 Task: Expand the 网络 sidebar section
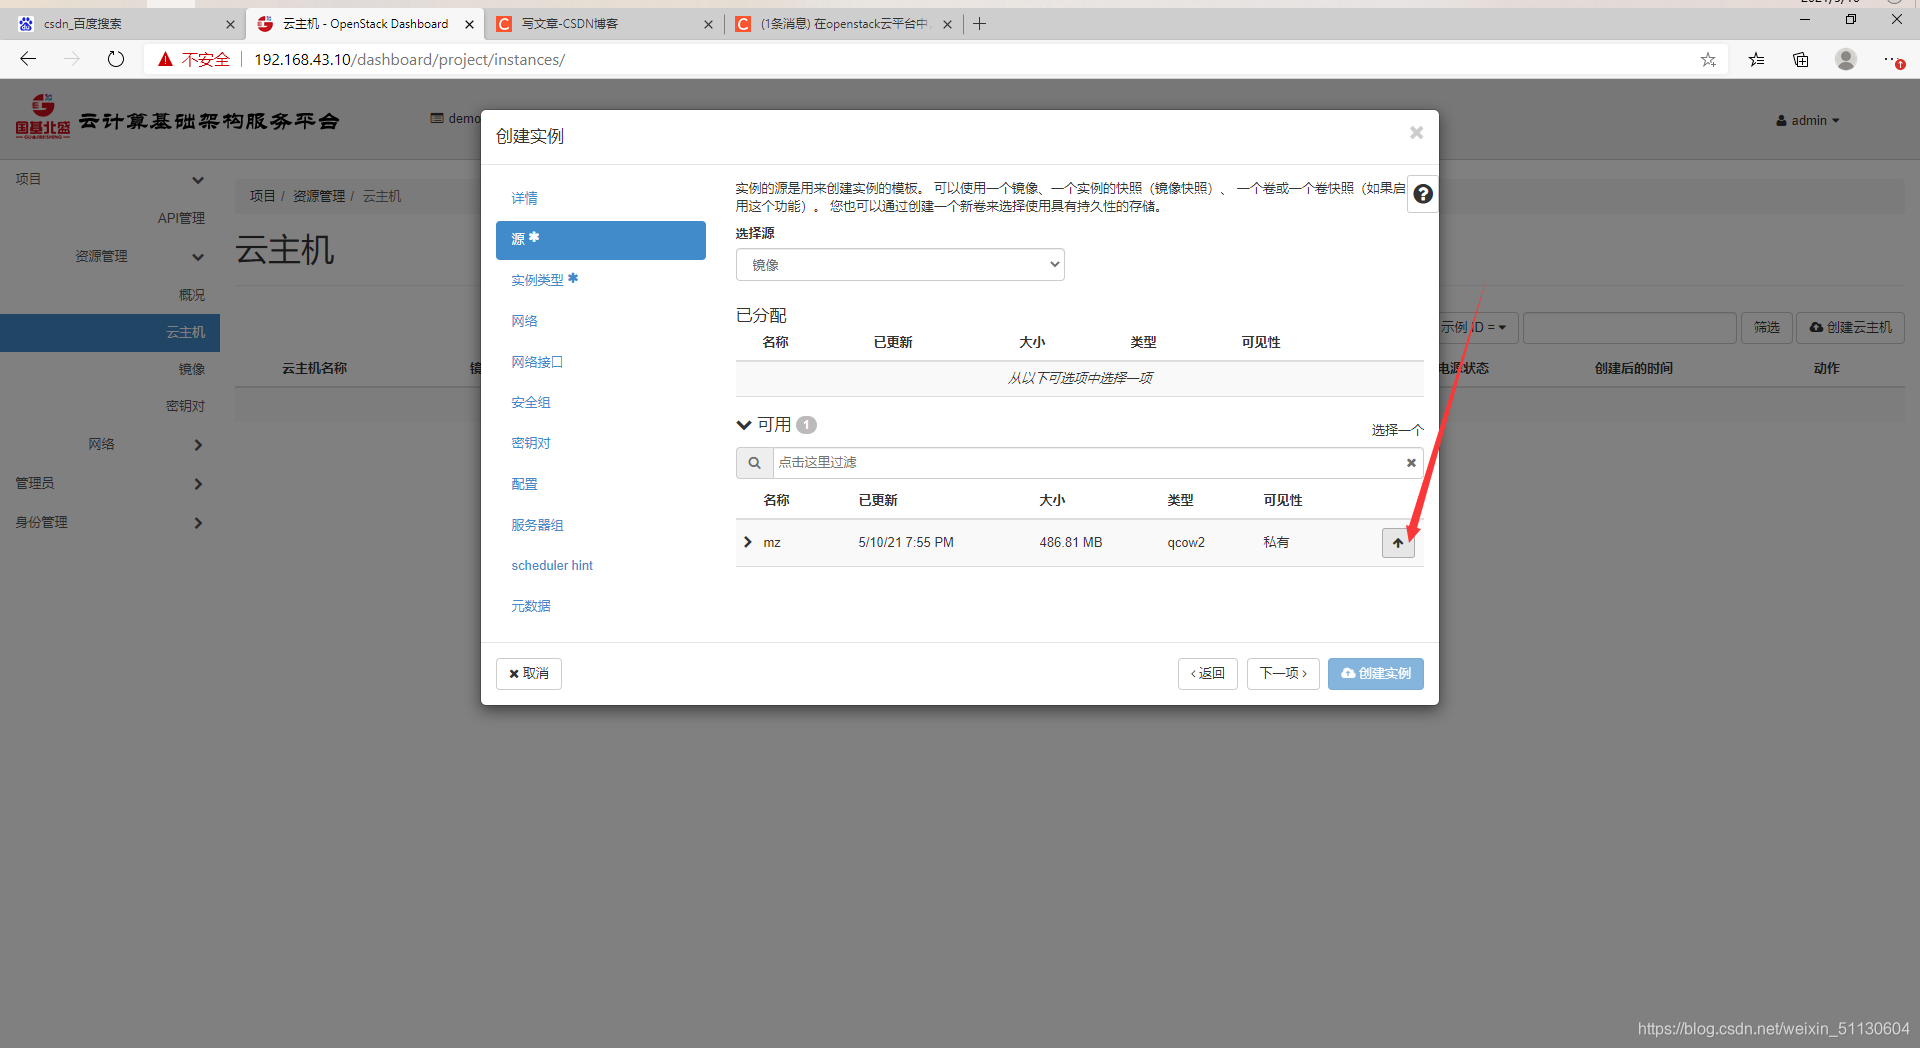click(198, 445)
